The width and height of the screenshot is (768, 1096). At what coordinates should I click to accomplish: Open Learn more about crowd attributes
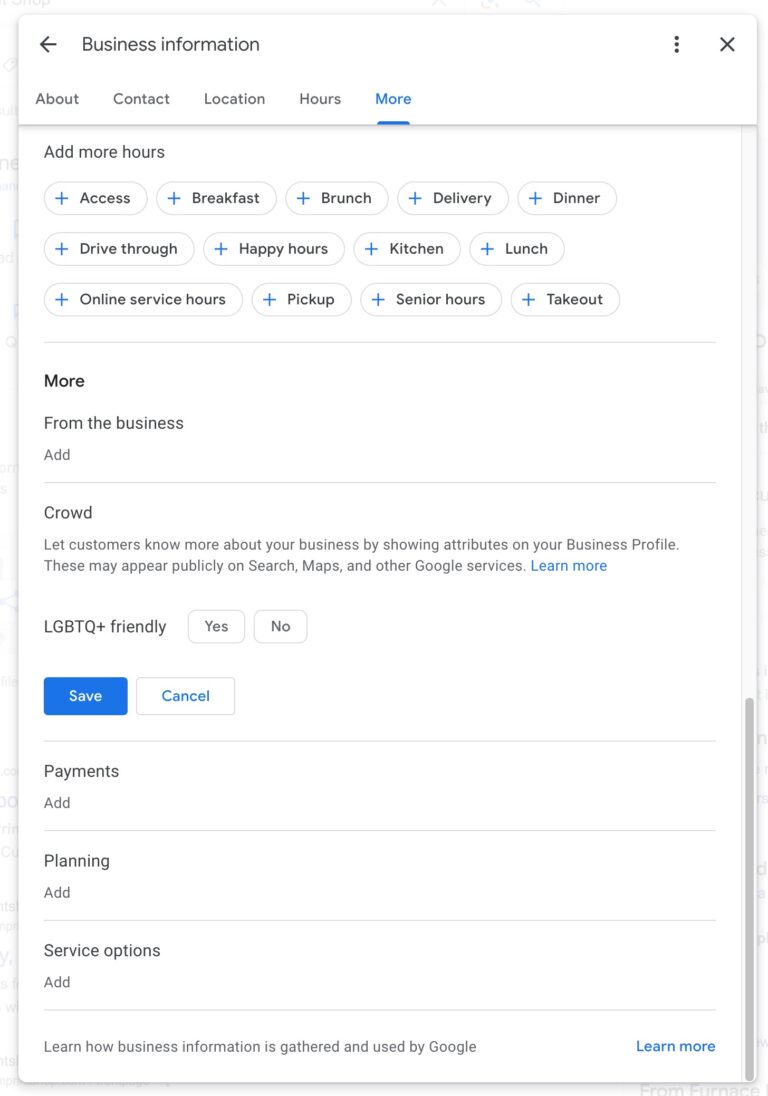coord(568,565)
